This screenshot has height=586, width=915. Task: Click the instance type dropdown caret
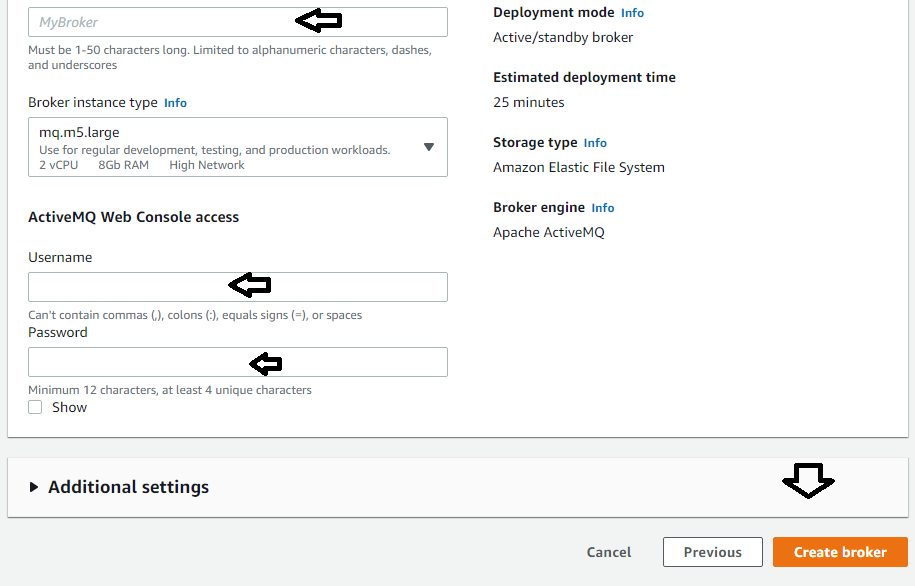pyautogui.click(x=429, y=146)
